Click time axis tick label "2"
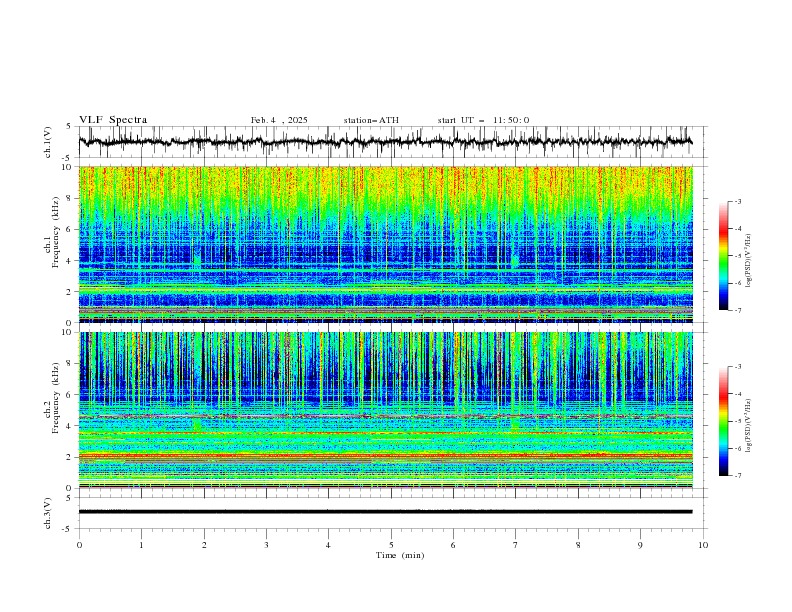Screen dimensions: 792x612 (204, 545)
